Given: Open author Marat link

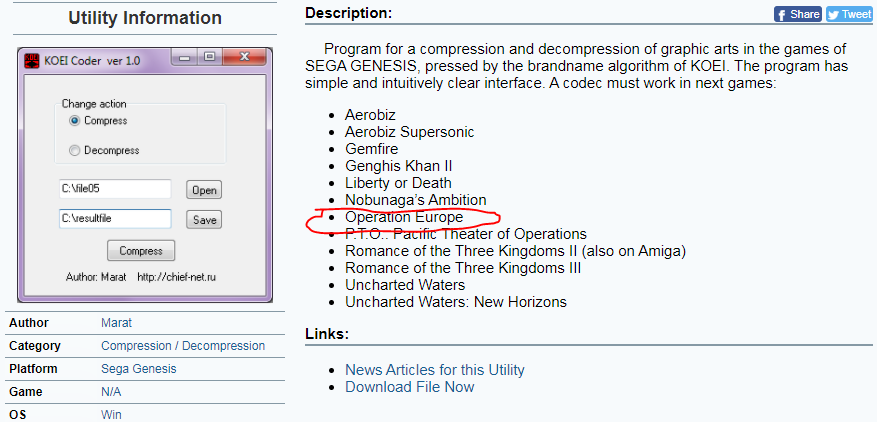Looking at the screenshot, I should (x=116, y=323).
